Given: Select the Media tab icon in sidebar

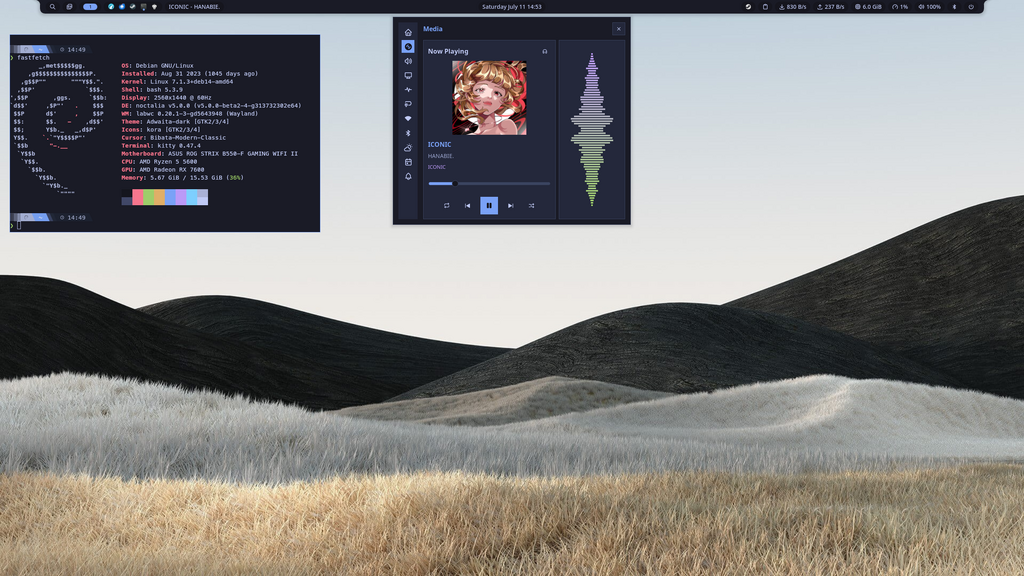Looking at the screenshot, I should click(x=408, y=46).
